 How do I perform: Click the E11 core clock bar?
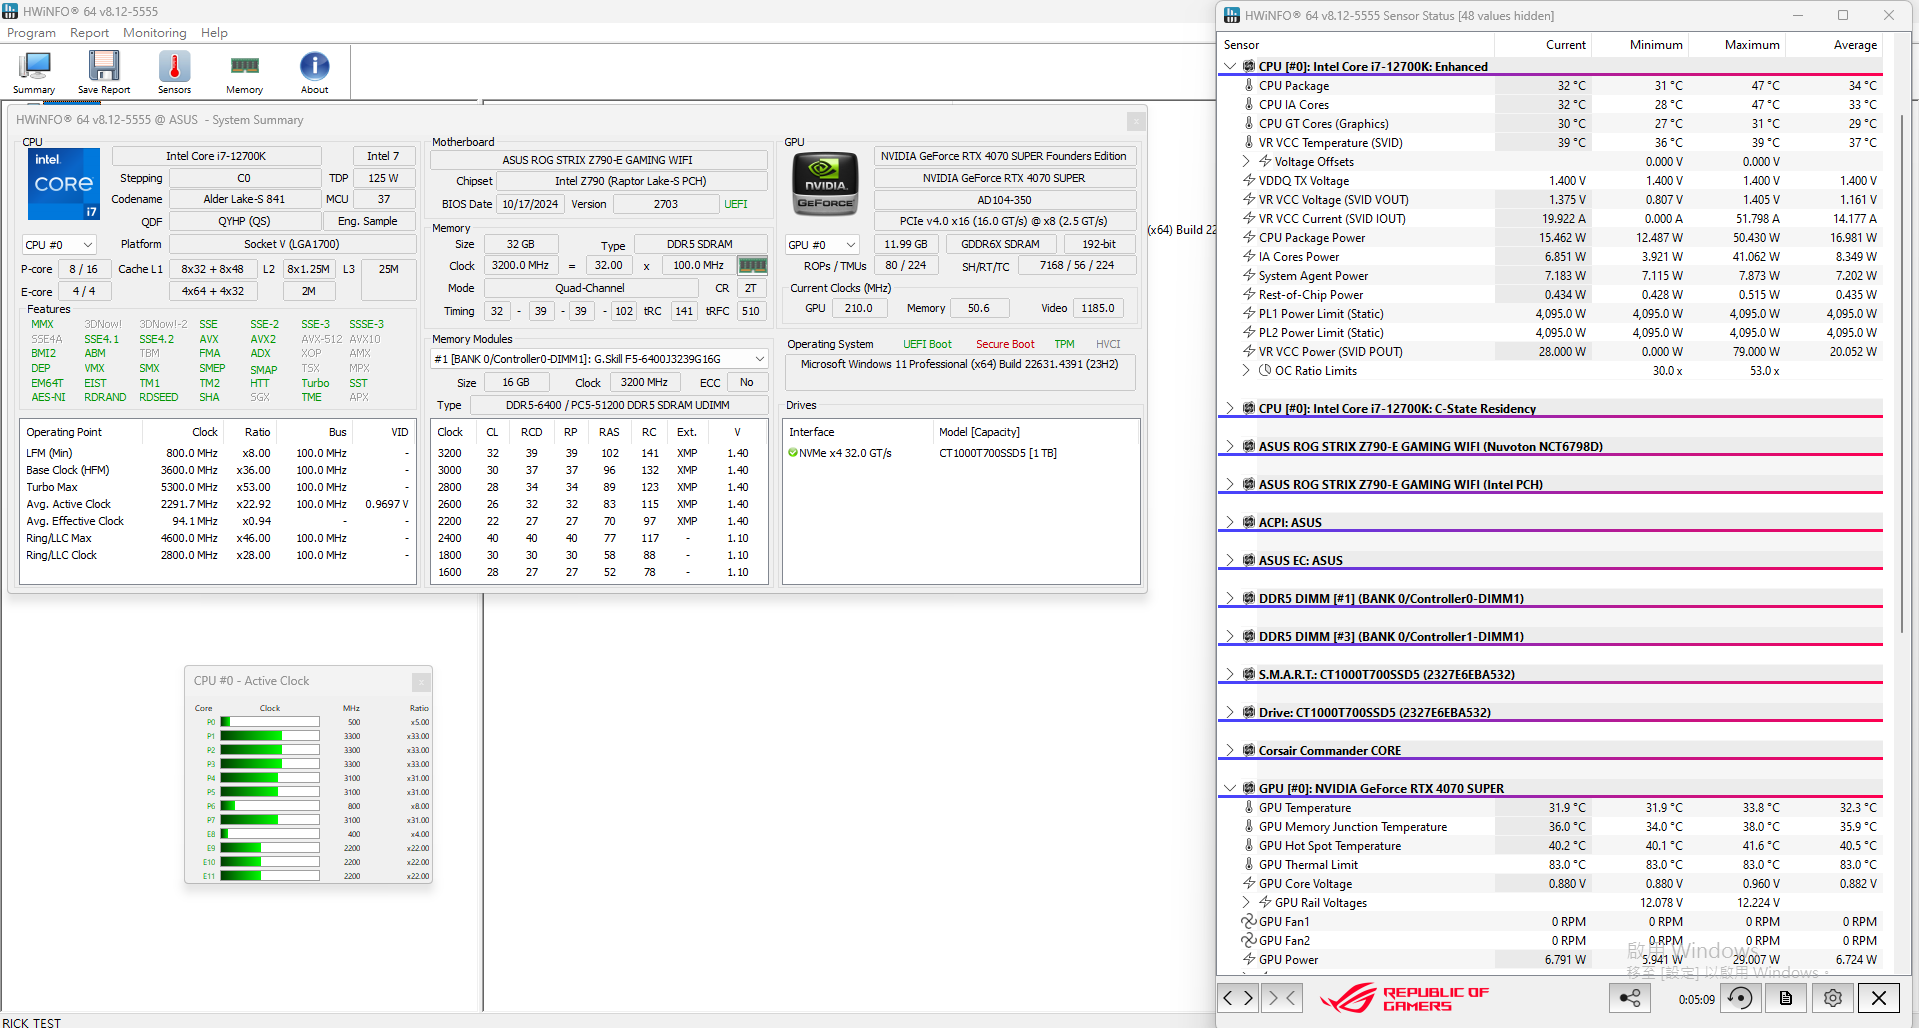[x=270, y=876]
